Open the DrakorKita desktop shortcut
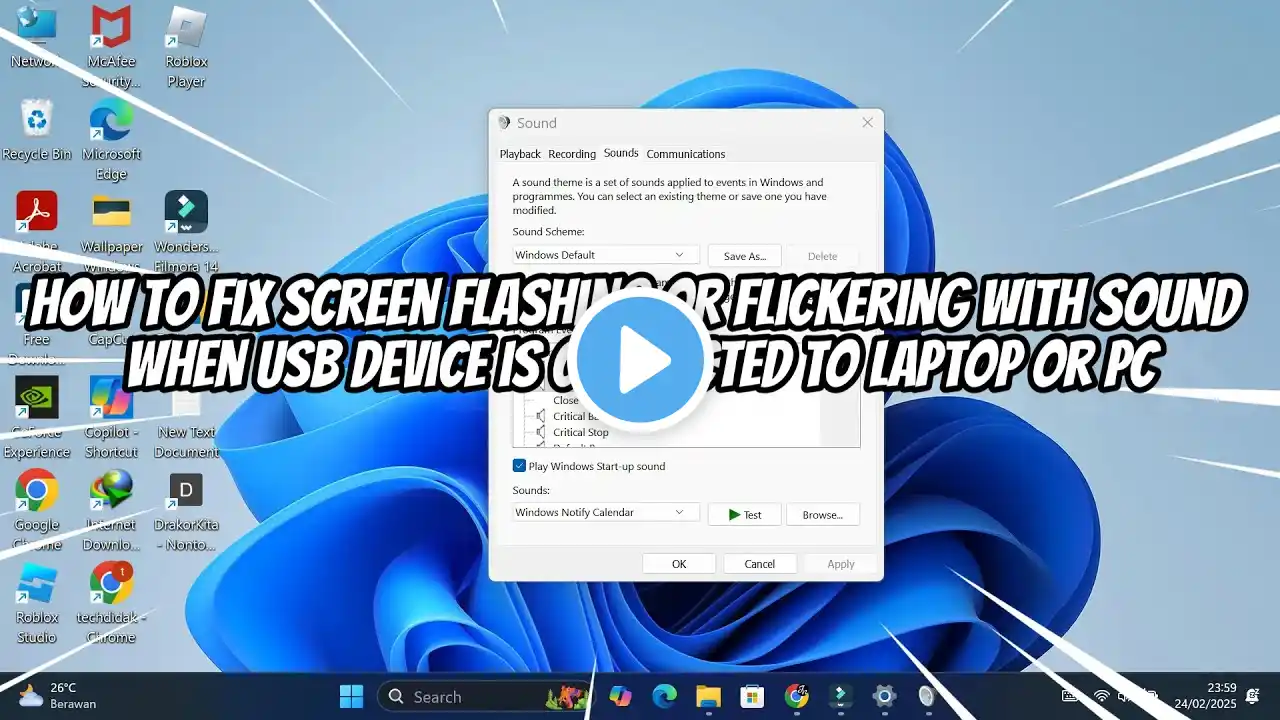The width and height of the screenshot is (1280, 720). (186, 510)
